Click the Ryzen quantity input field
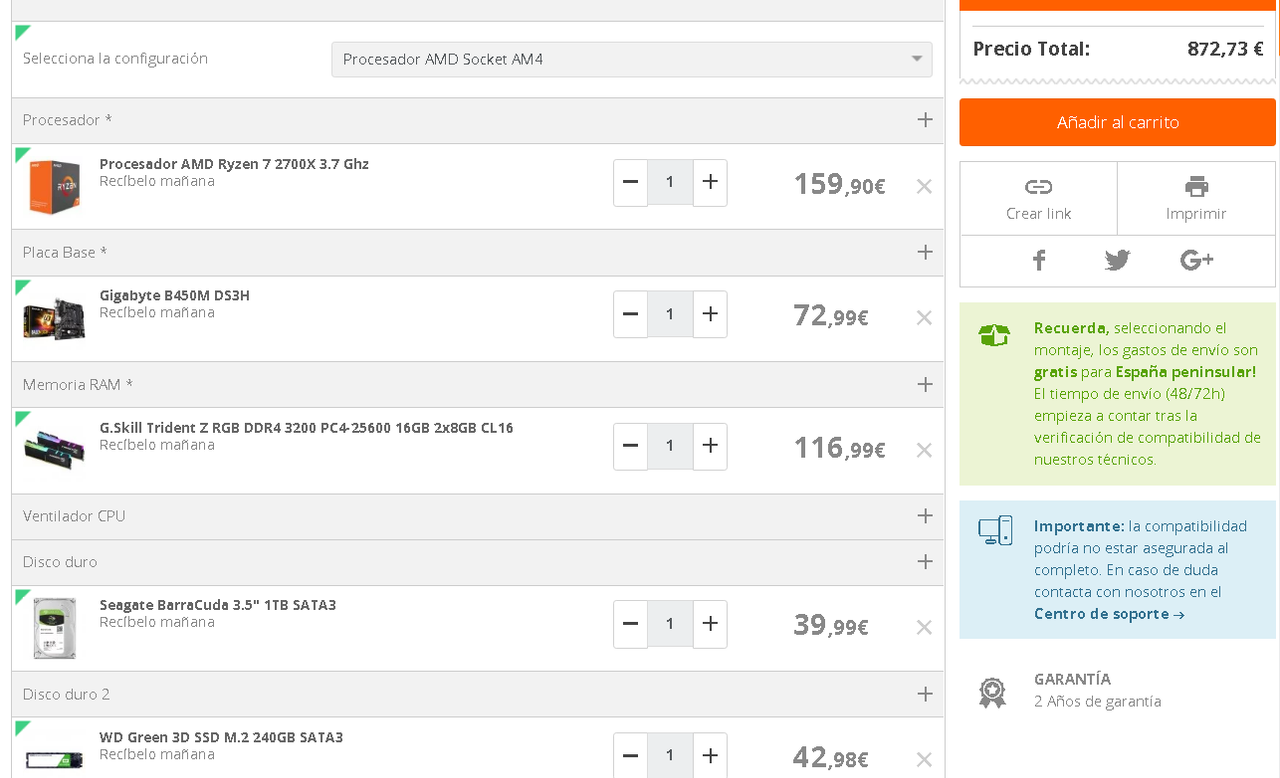Viewport: 1280px width, 778px height. pyautogui.click(x=670, y=182)
